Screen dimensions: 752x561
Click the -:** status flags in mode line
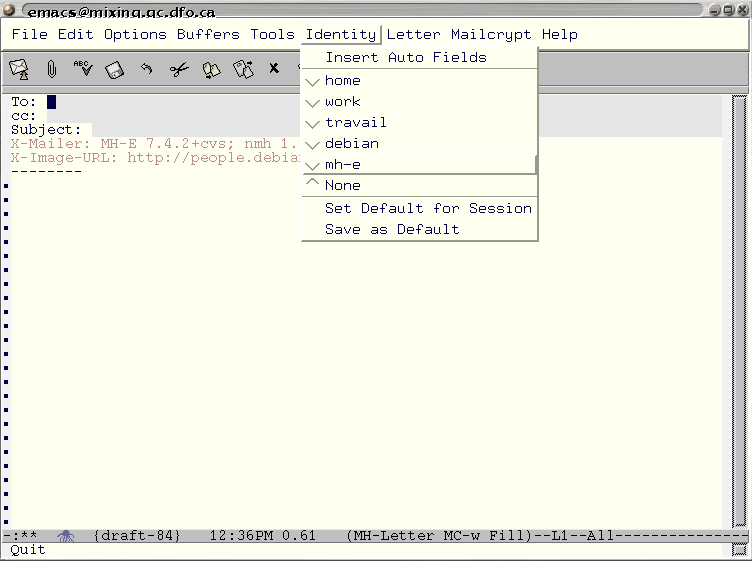pos(21,536)
